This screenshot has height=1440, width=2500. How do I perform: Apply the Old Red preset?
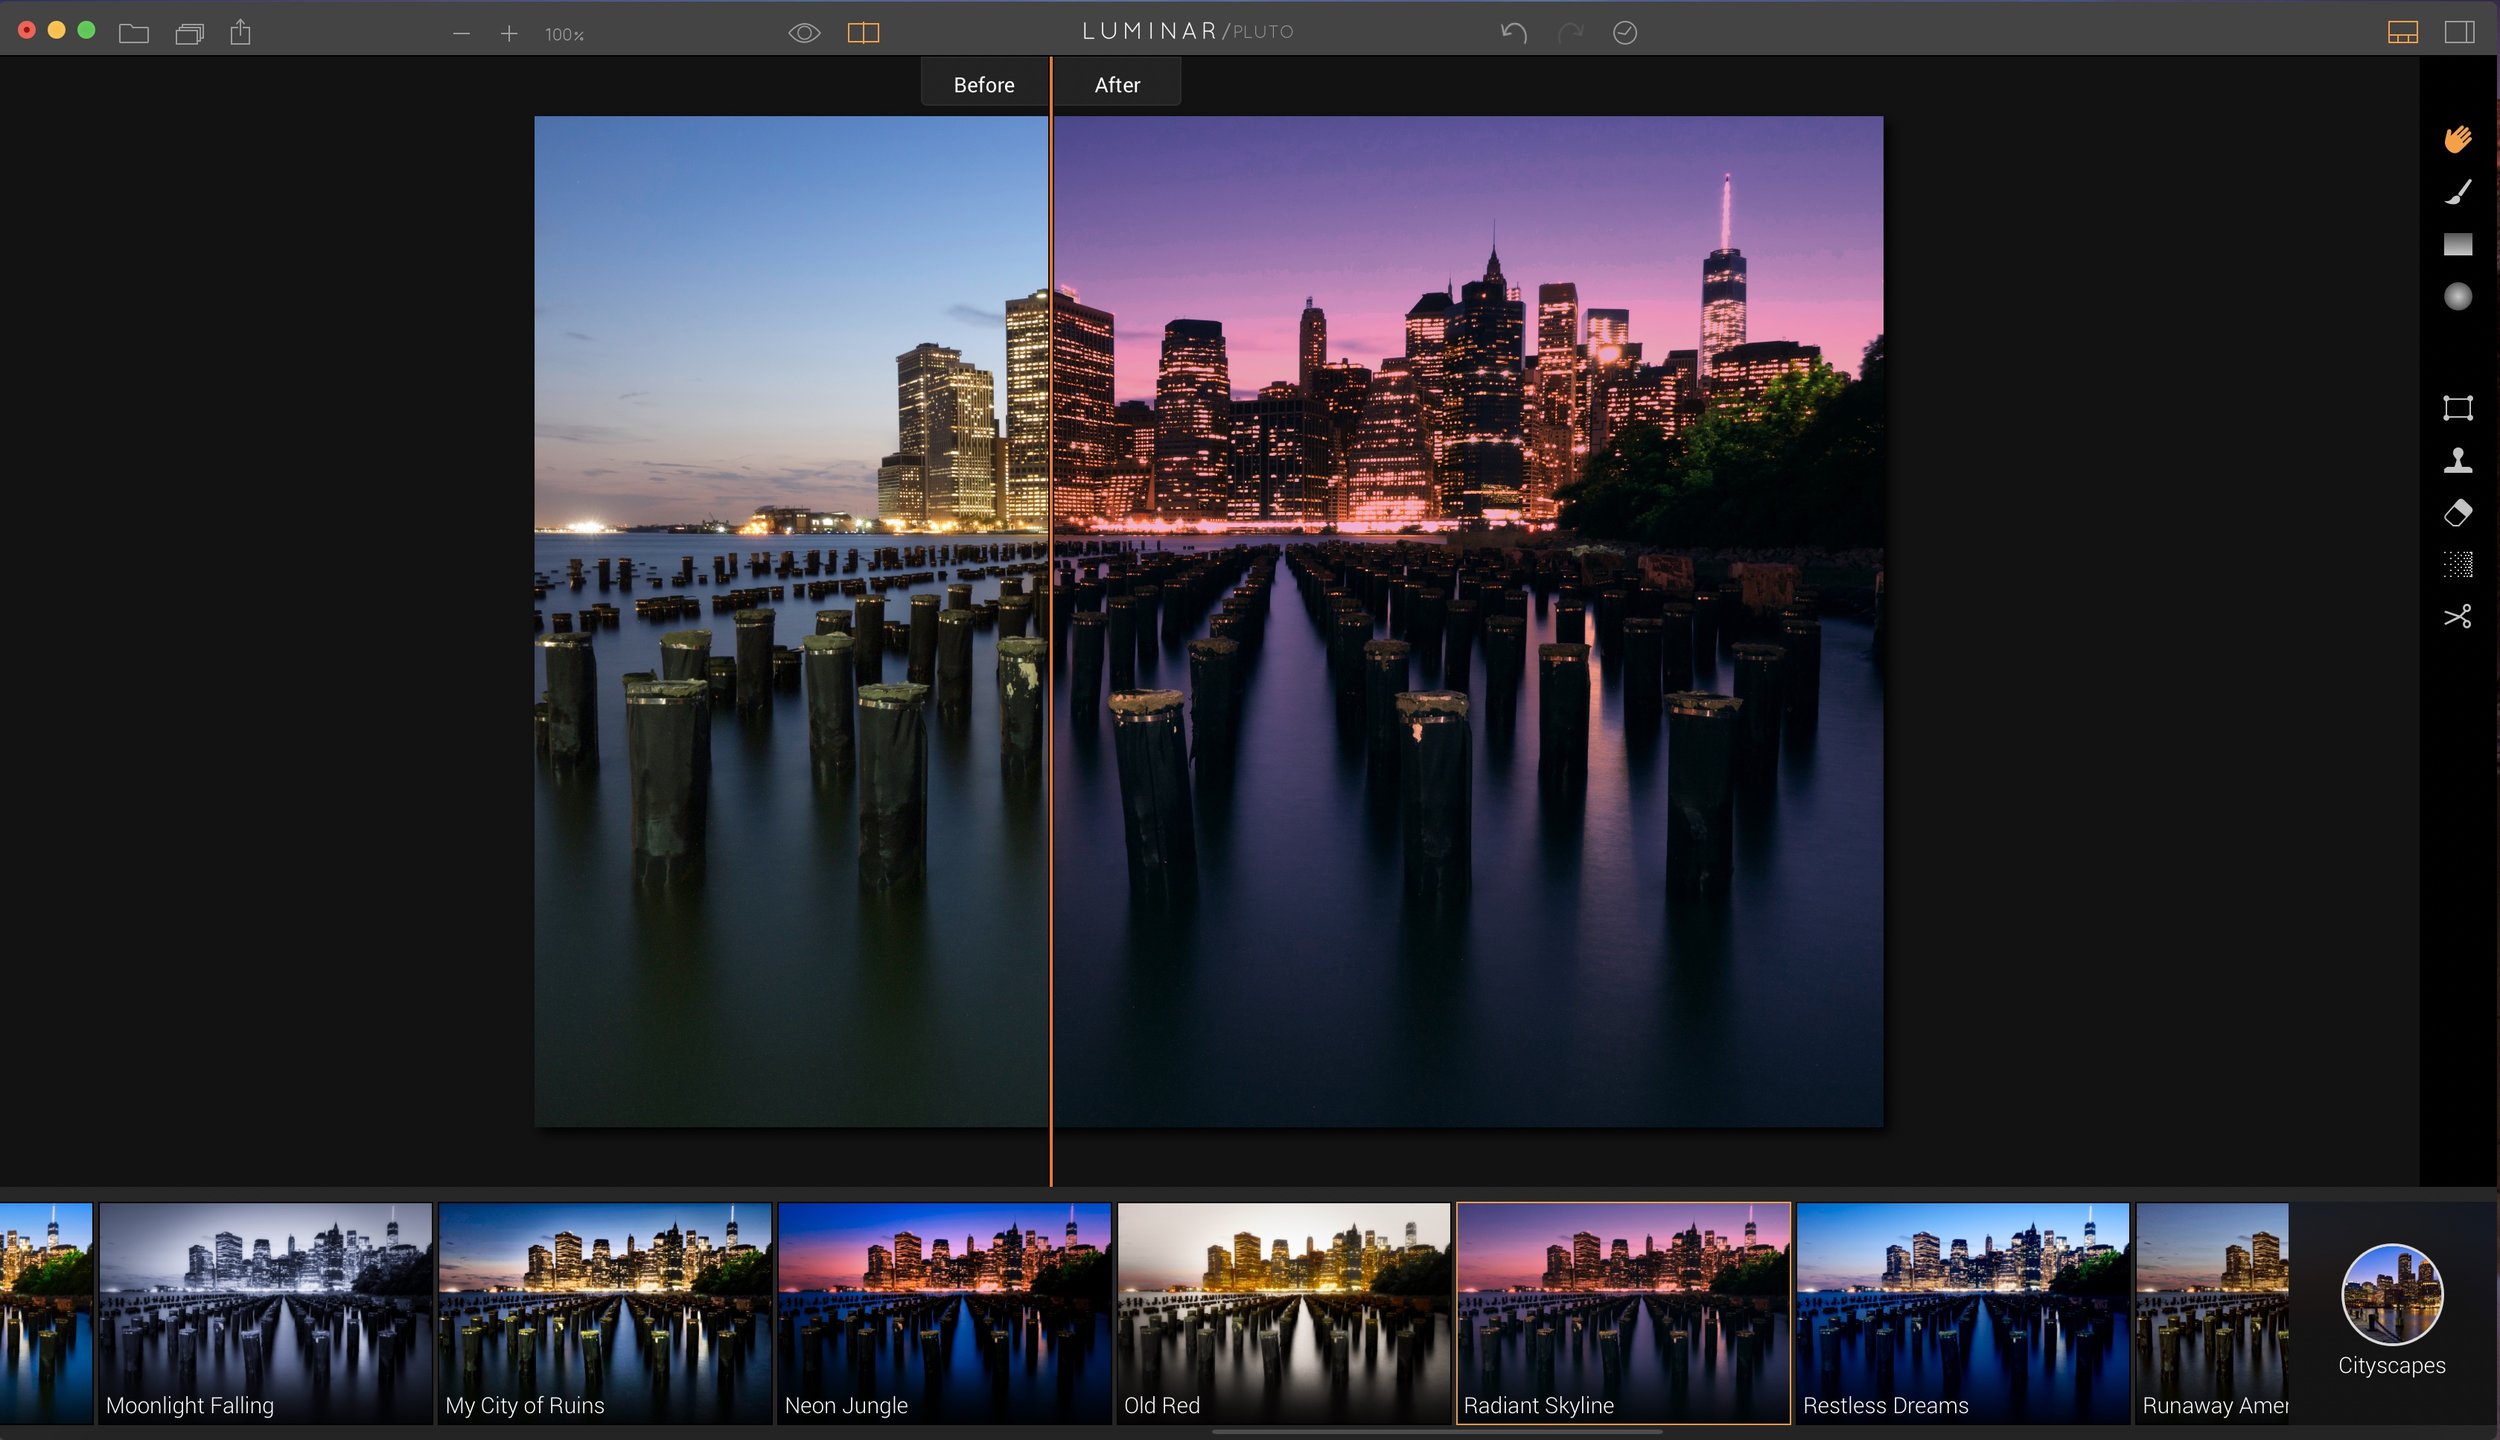click(x=1283, y=1313)
